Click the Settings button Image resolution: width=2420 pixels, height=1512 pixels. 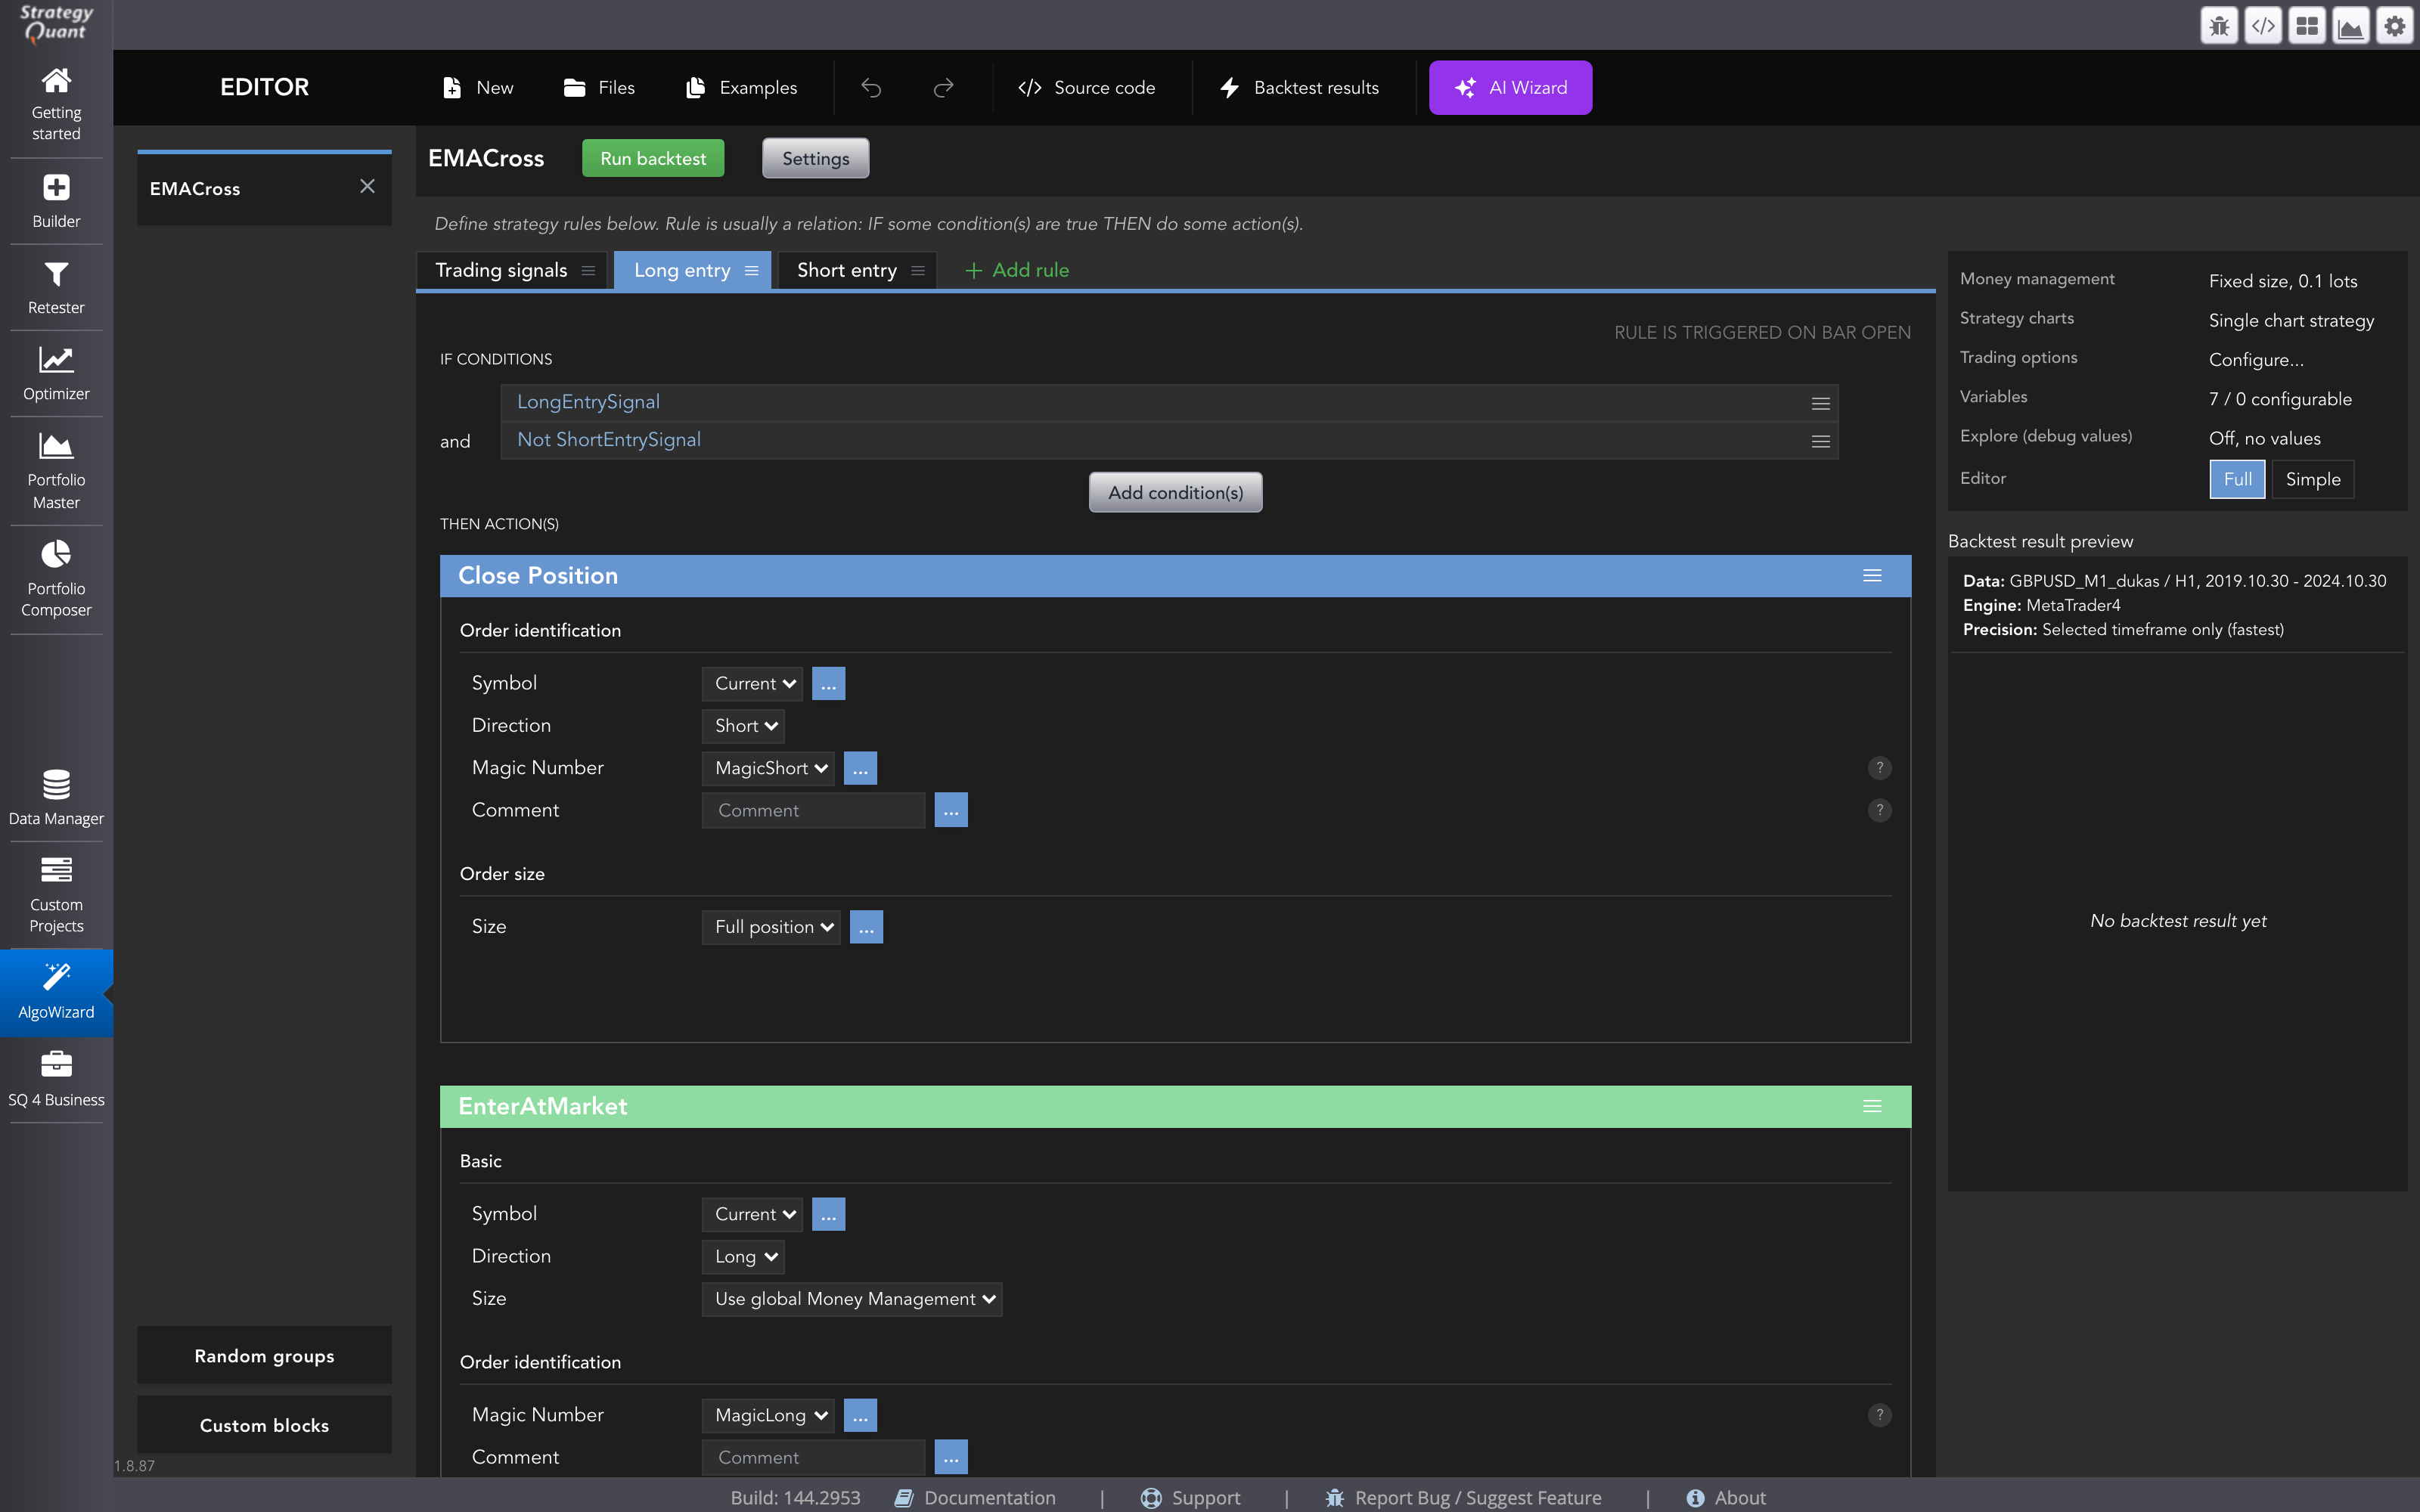point(815,158)
